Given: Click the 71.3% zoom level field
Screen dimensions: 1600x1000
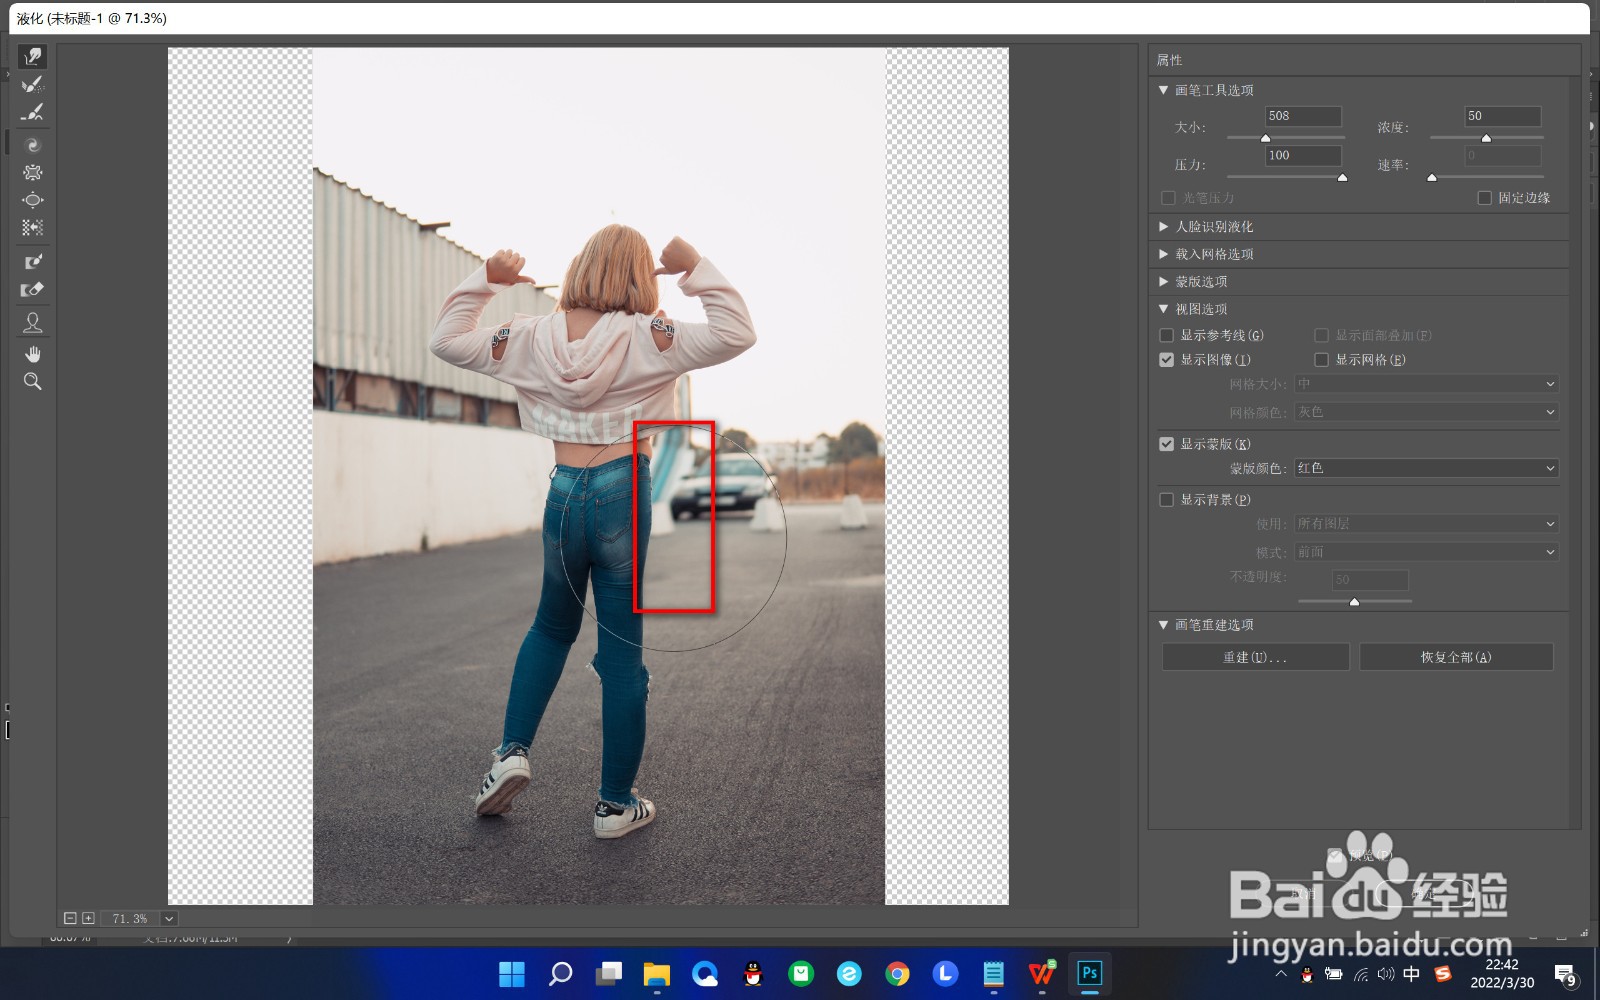Looking at the screenshot, I should click(130, 918).
